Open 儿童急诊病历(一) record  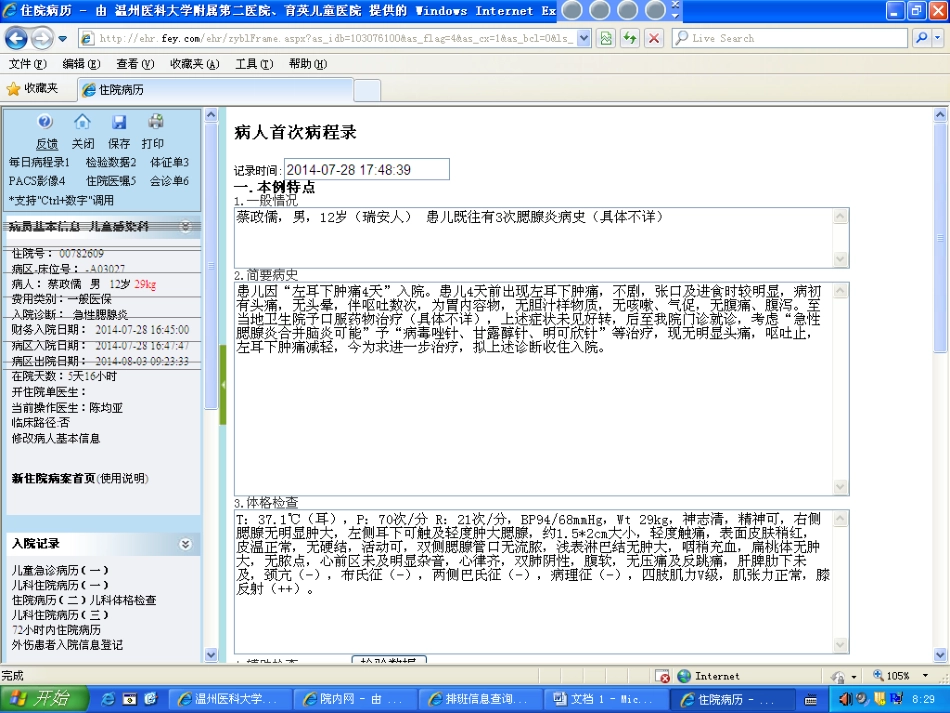[60, 570]
